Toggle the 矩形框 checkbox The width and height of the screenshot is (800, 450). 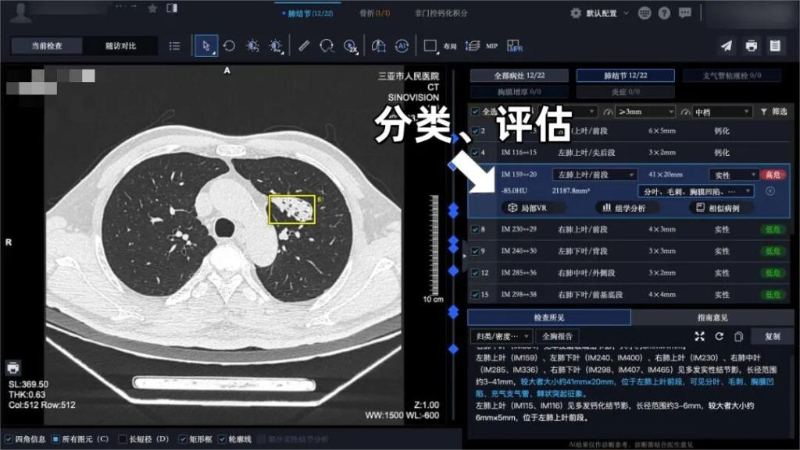tap(182, 438)
